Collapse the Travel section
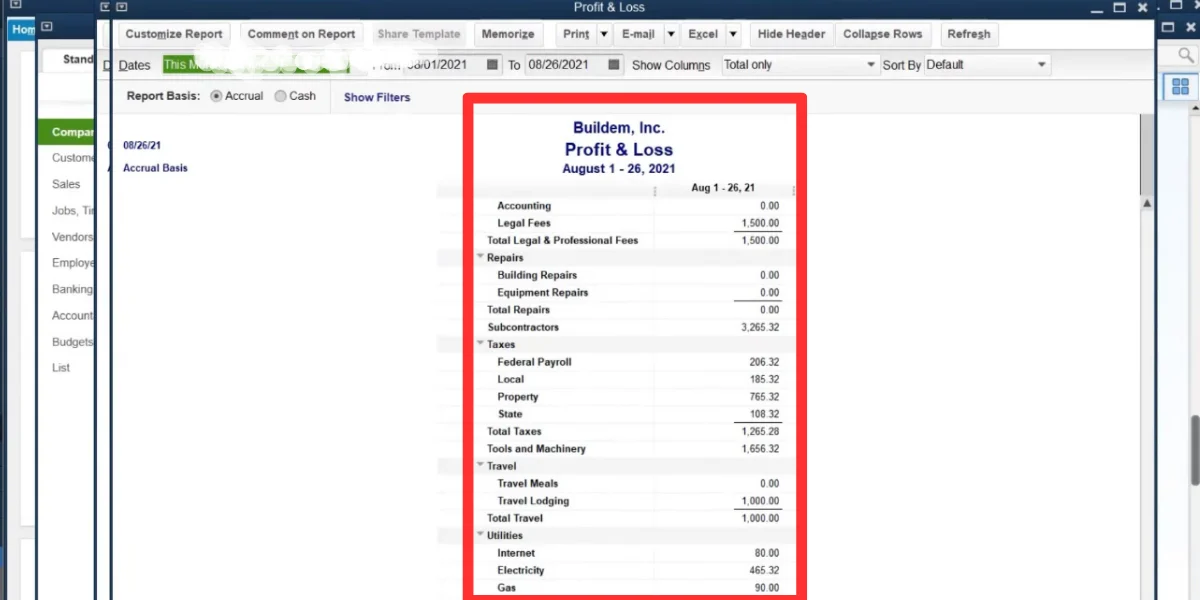The image size is (1200, 600). pos(480,466)
